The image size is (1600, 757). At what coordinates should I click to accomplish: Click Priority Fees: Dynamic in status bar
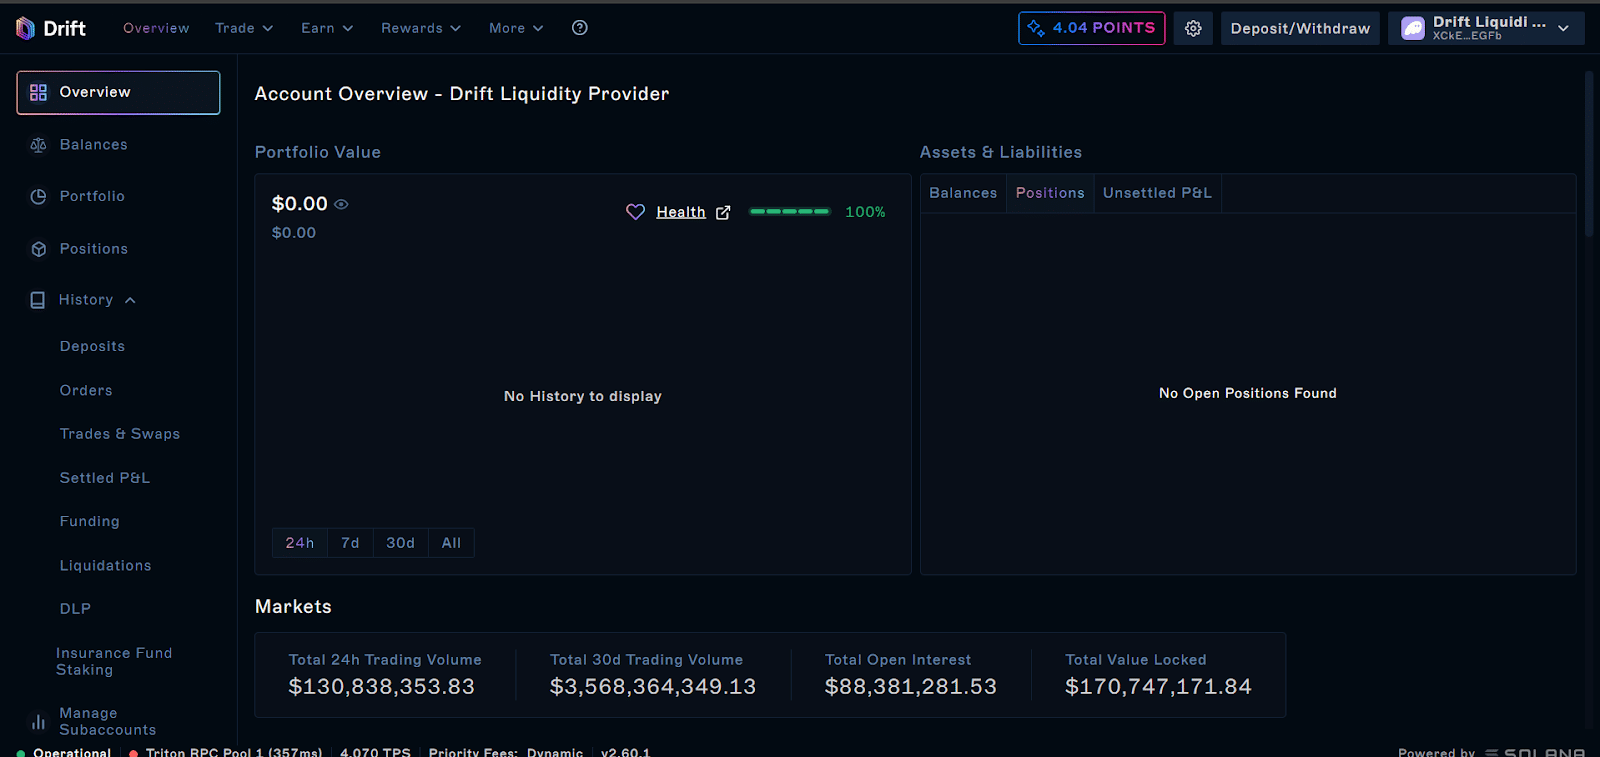506,751
